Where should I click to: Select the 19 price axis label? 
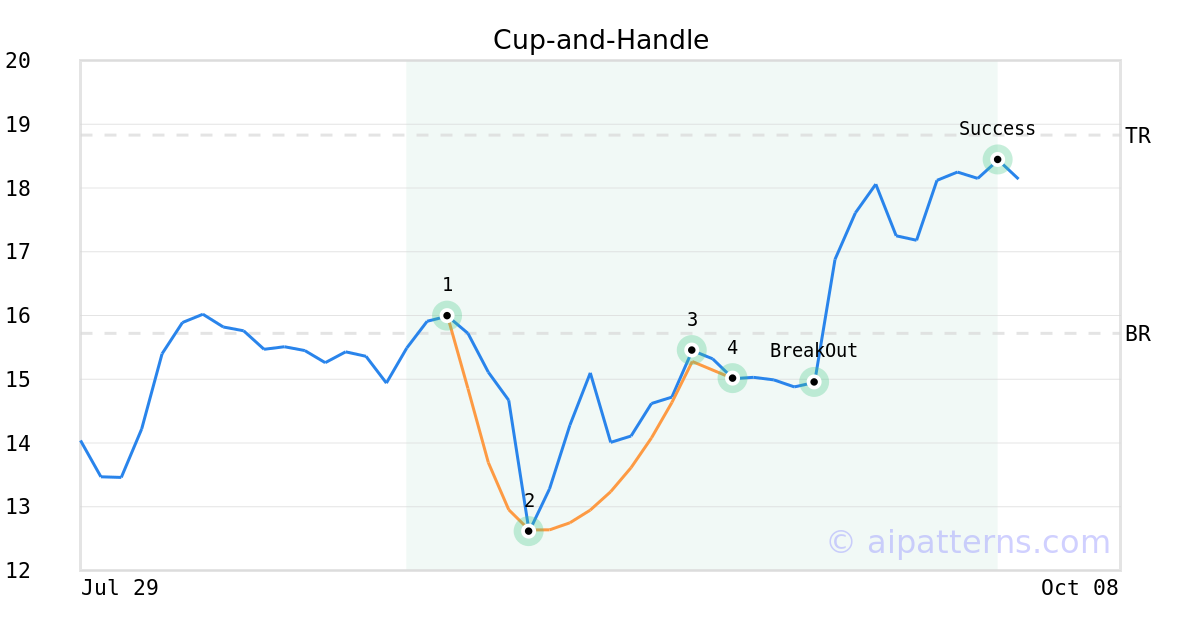18,125
